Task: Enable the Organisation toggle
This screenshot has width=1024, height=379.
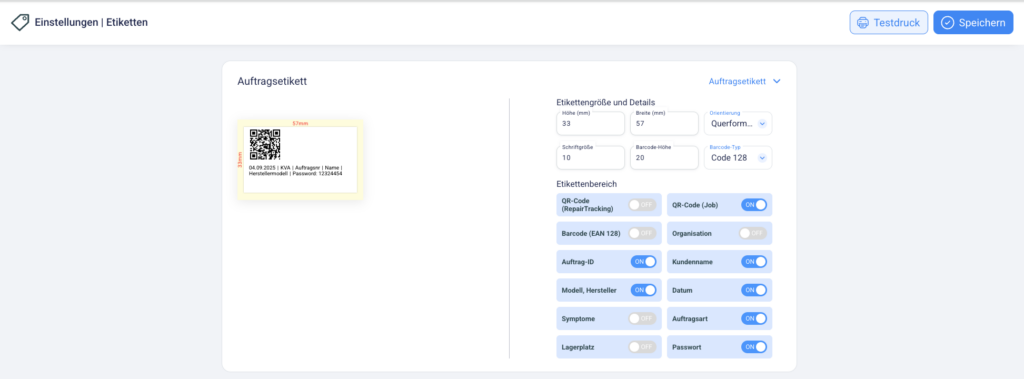Action: (x=752, y=233)
